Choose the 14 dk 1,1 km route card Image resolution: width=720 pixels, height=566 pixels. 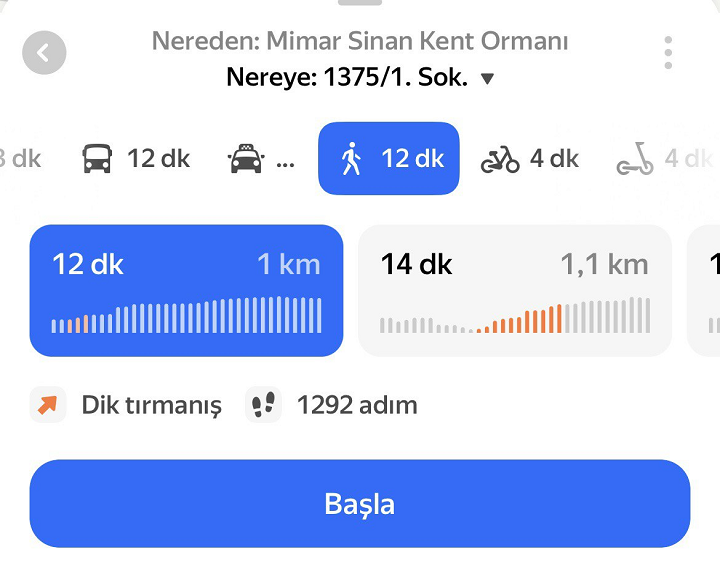click(514, 290)
